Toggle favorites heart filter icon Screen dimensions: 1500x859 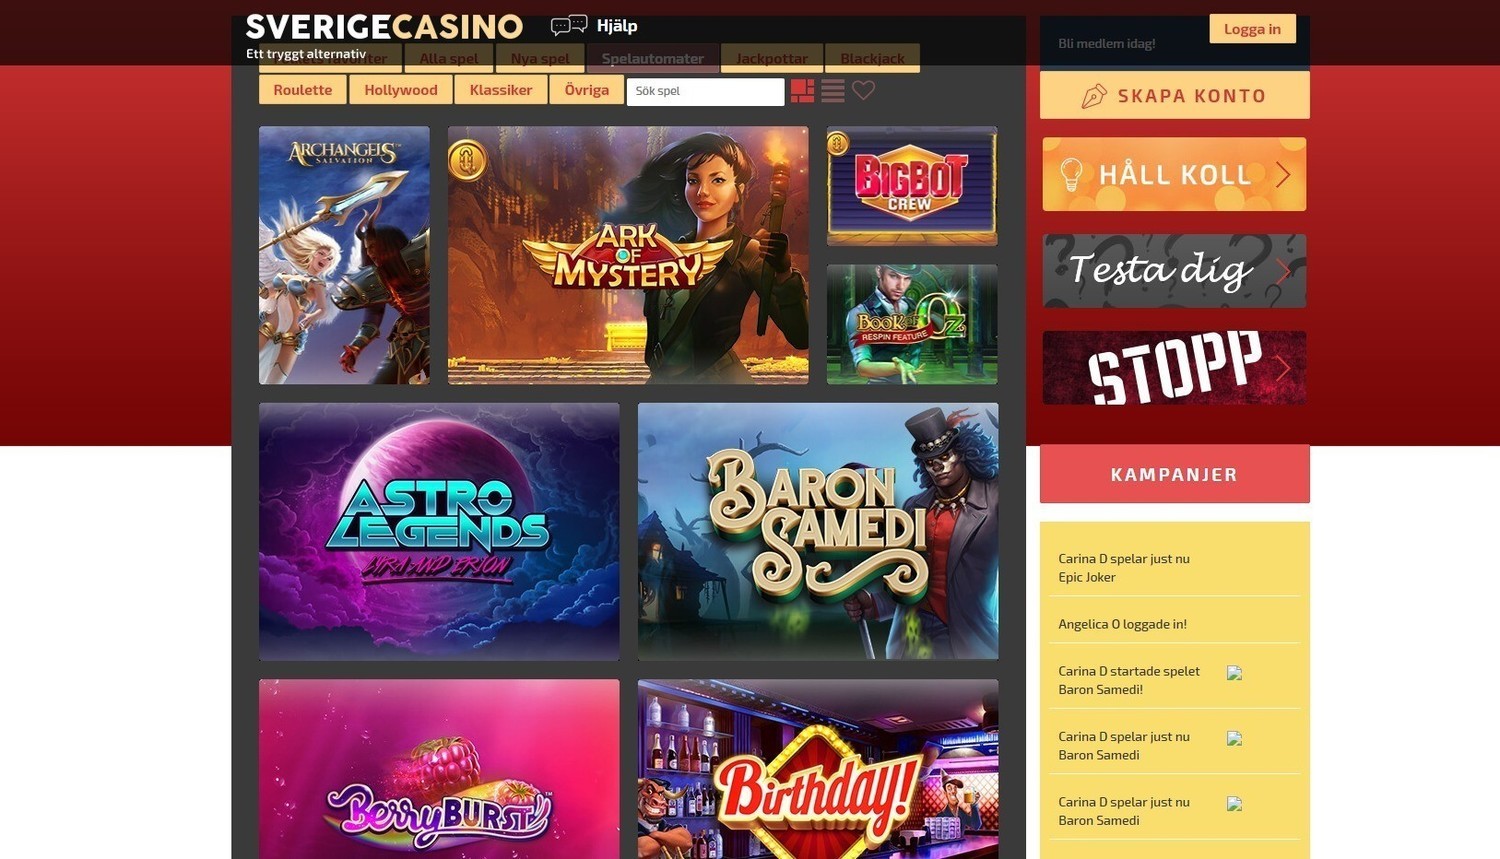864,90
